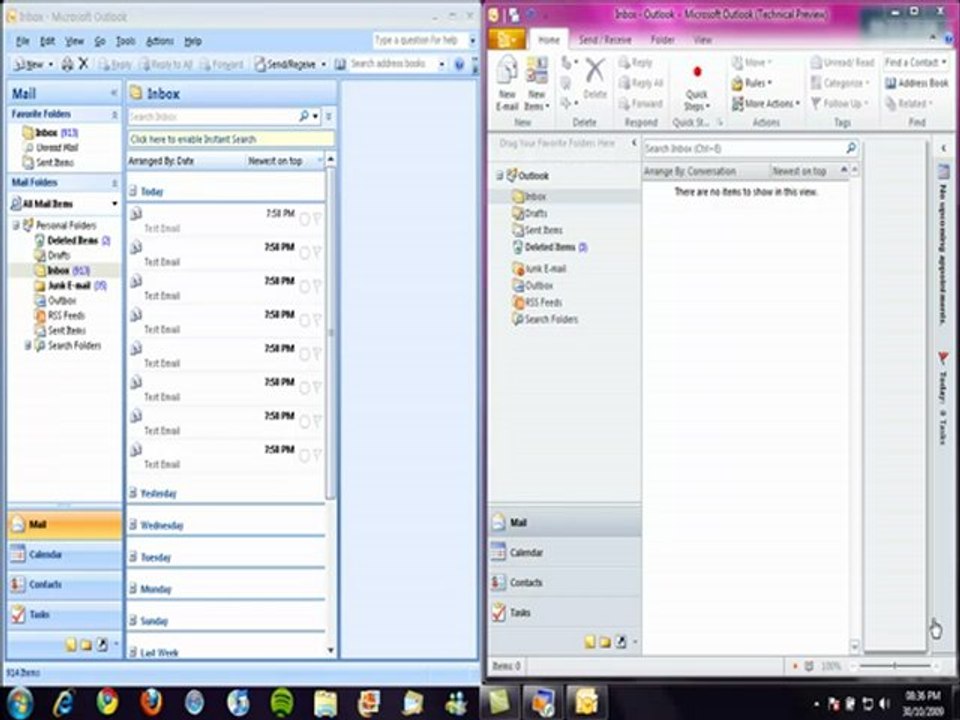Select Deleted Items in Outlook 2007 tree
960x720 pixels.
coord(72,241)
